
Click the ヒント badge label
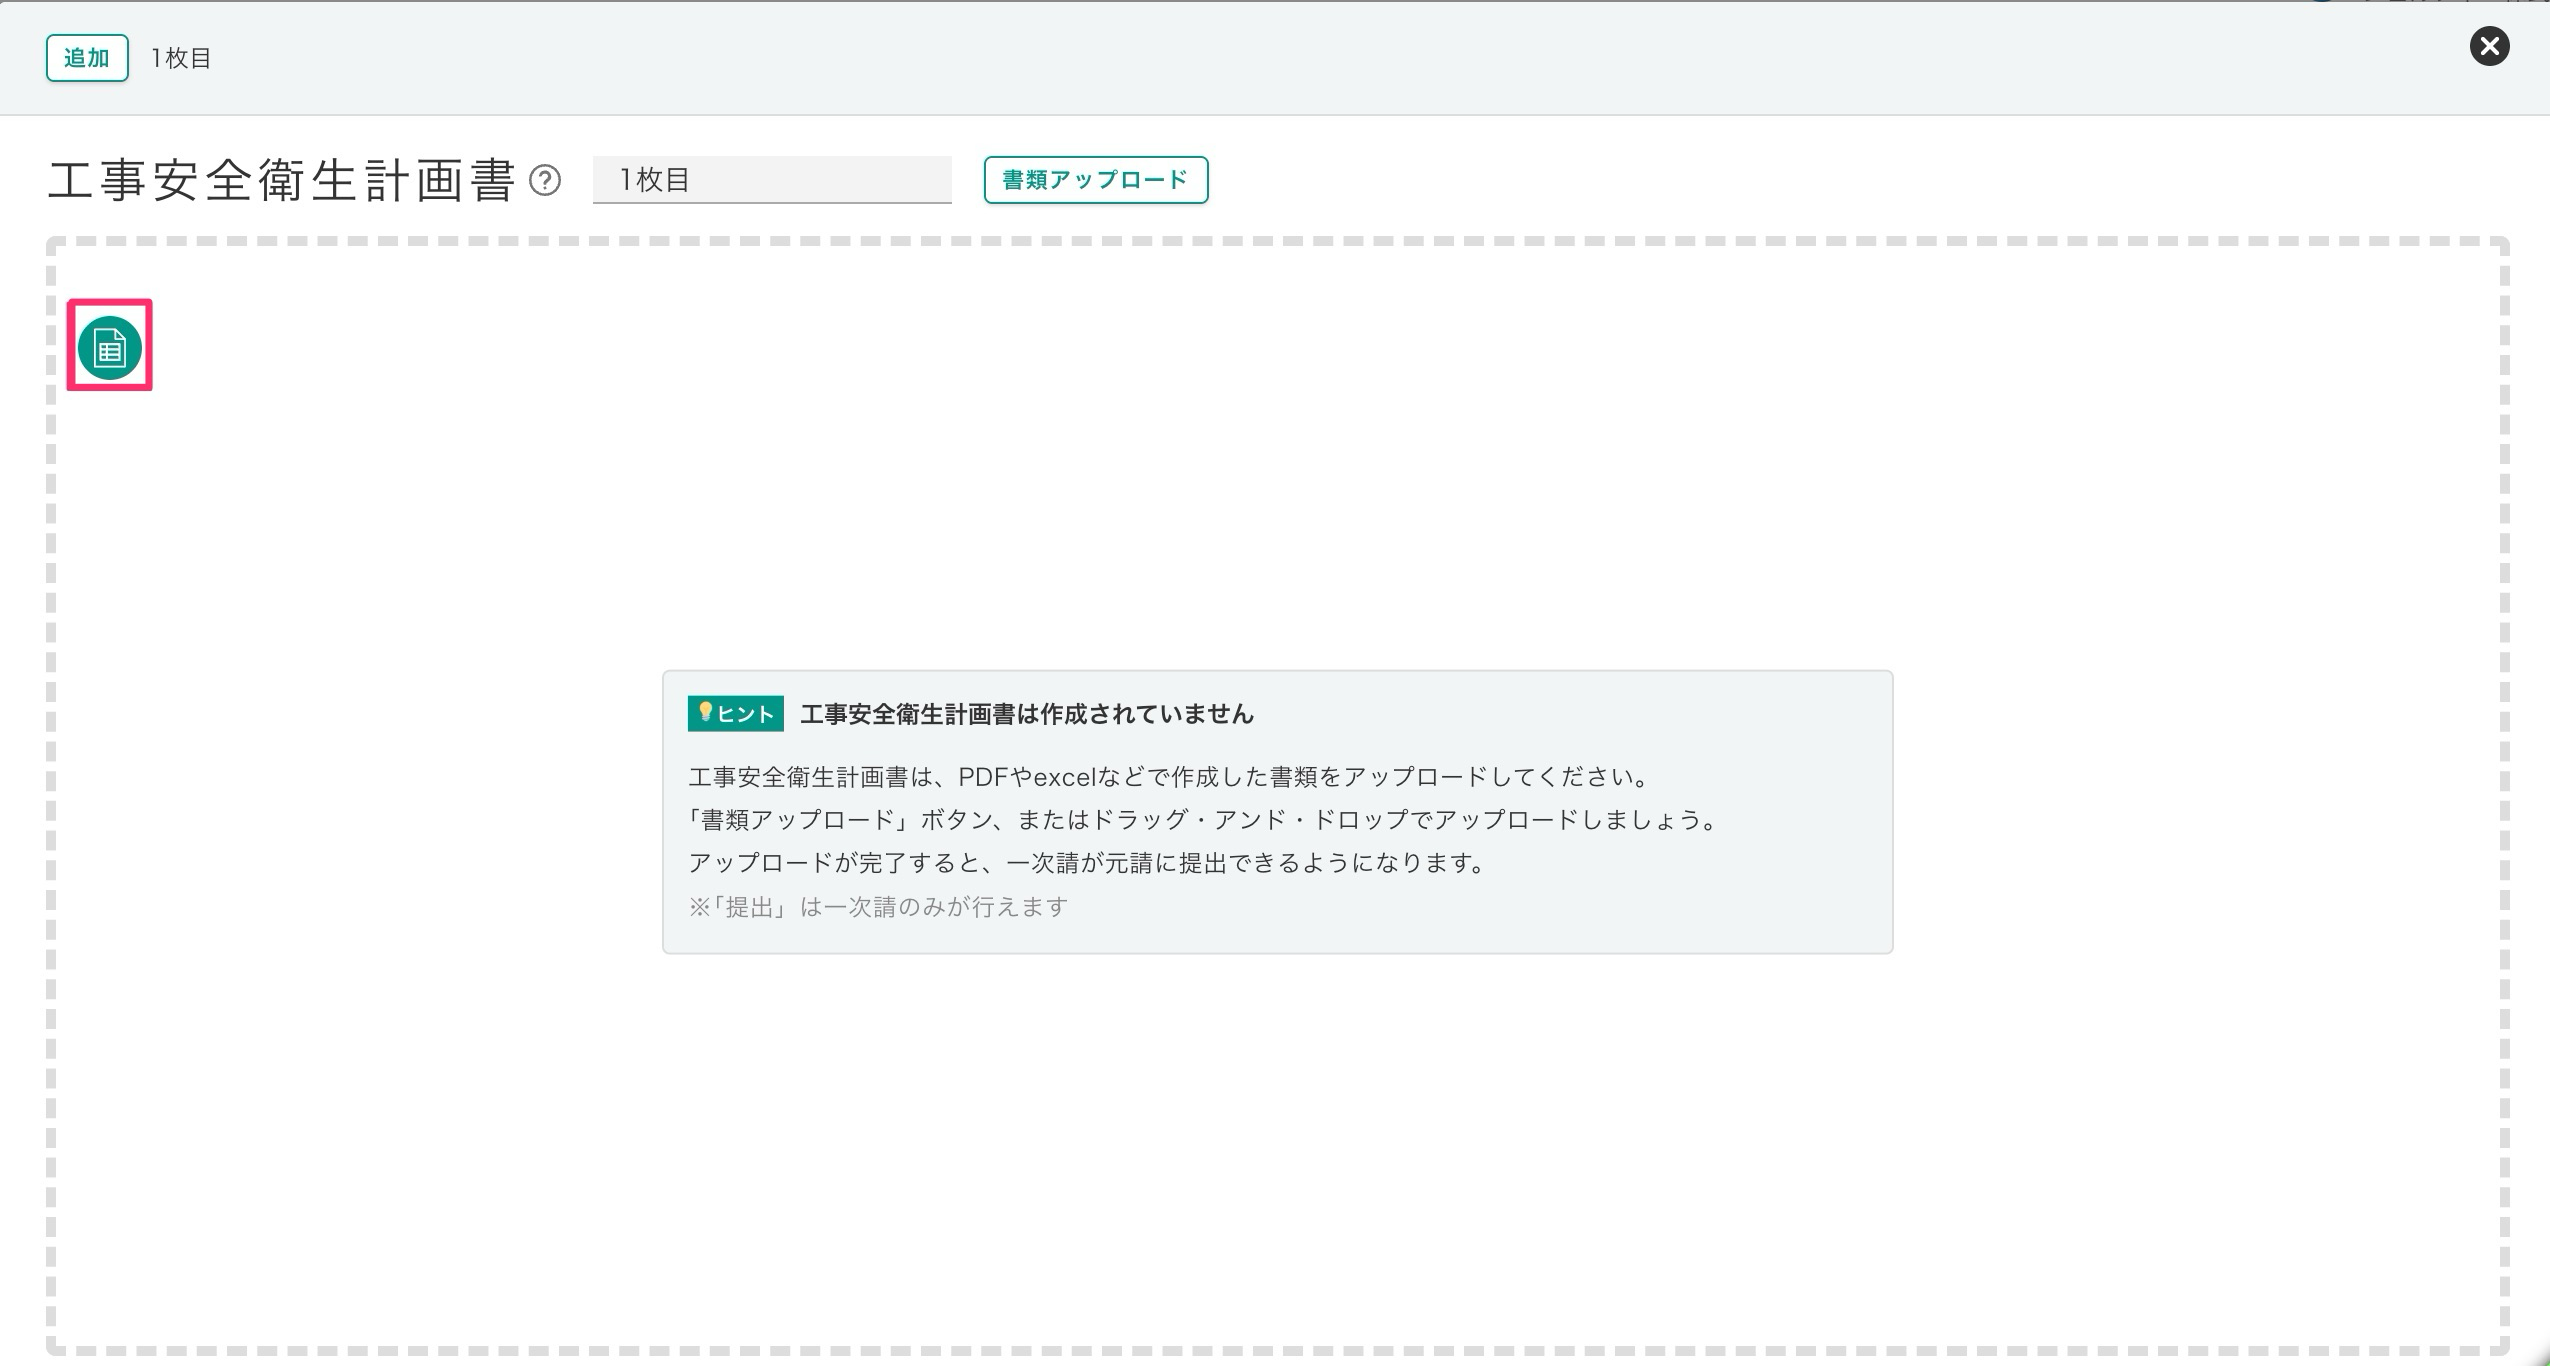tap(745, 714)
